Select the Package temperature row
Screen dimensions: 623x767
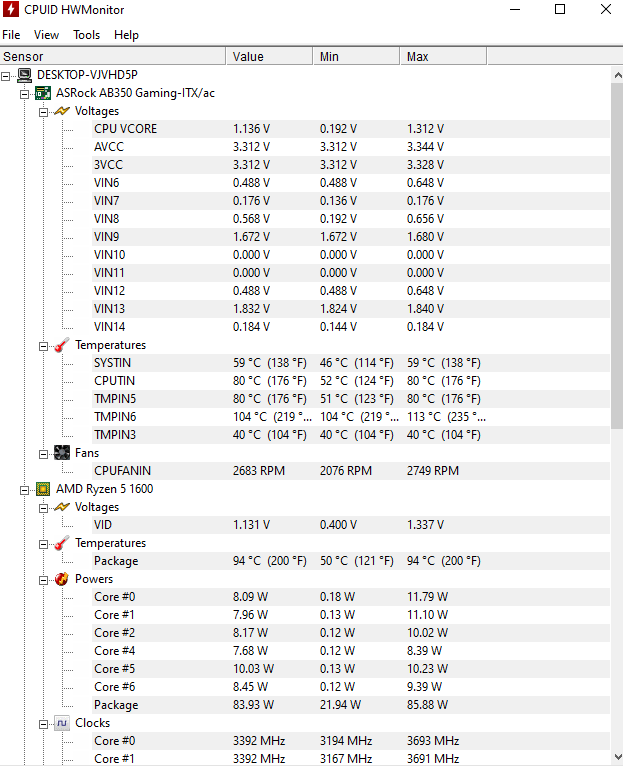coord(351,561)
